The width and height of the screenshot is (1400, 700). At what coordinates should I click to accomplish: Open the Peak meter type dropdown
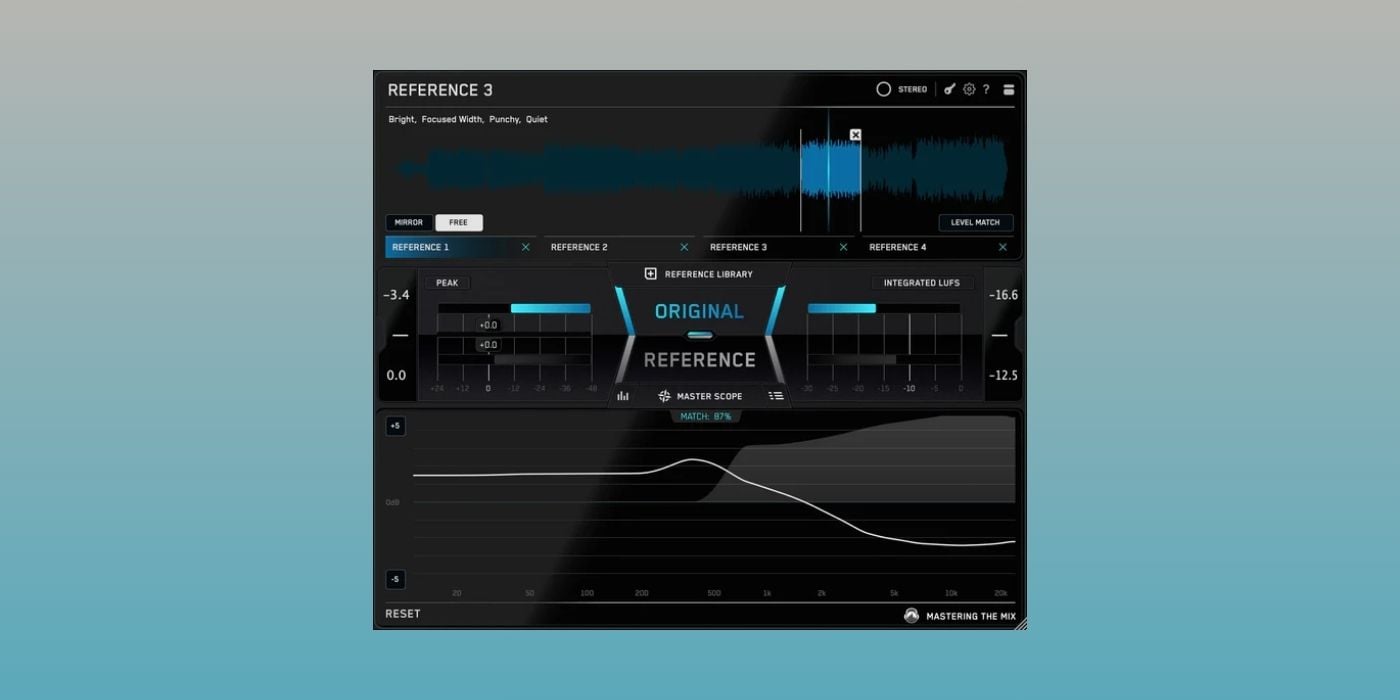[447, 283]
